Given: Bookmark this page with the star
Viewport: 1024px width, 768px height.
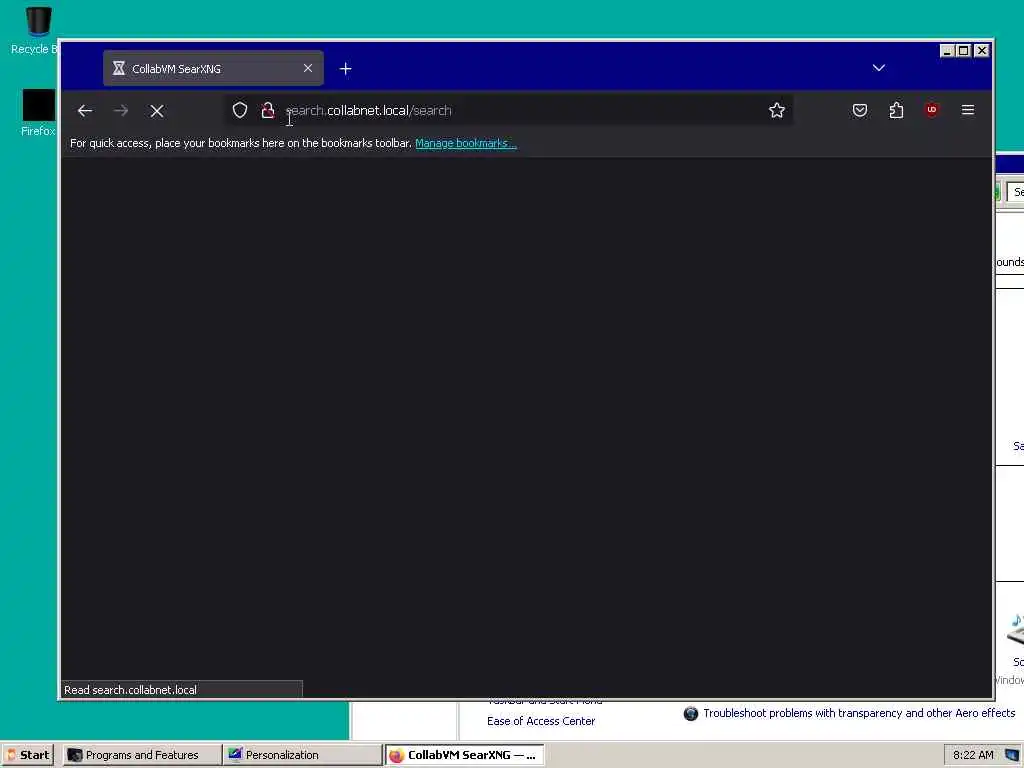Looking at the screenshot, I should (x=776, y=110).
